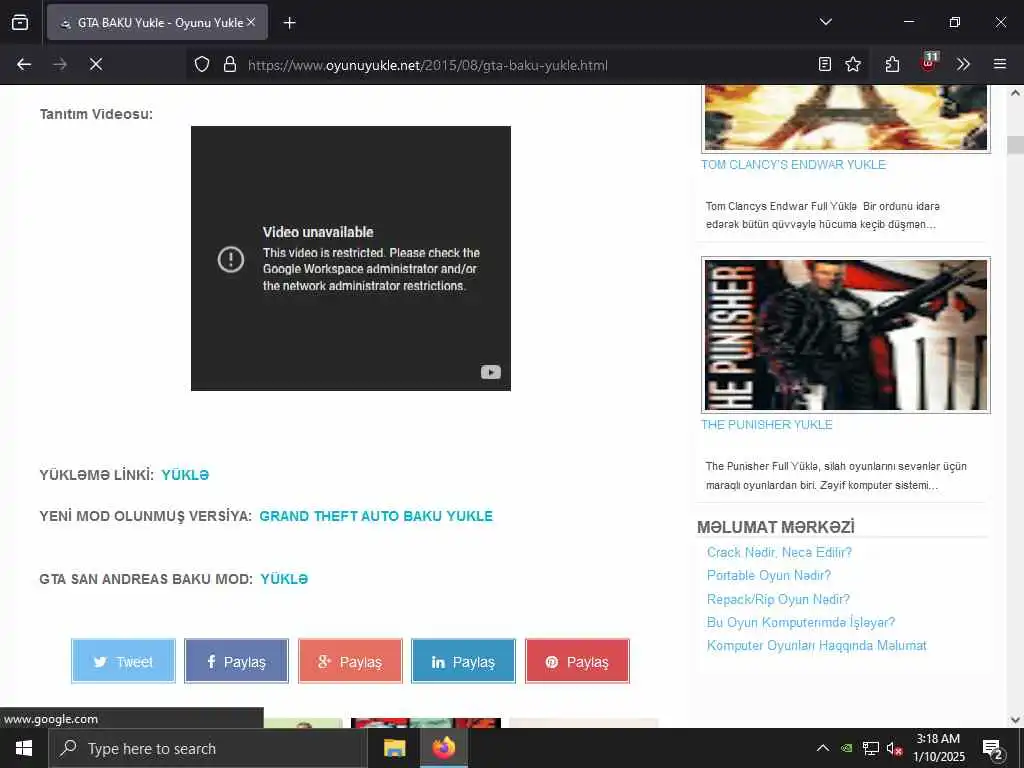This screenshot has width=1024, height=768.
Task: Share on Pinterest Paylaş button
Action: (577, 661)
